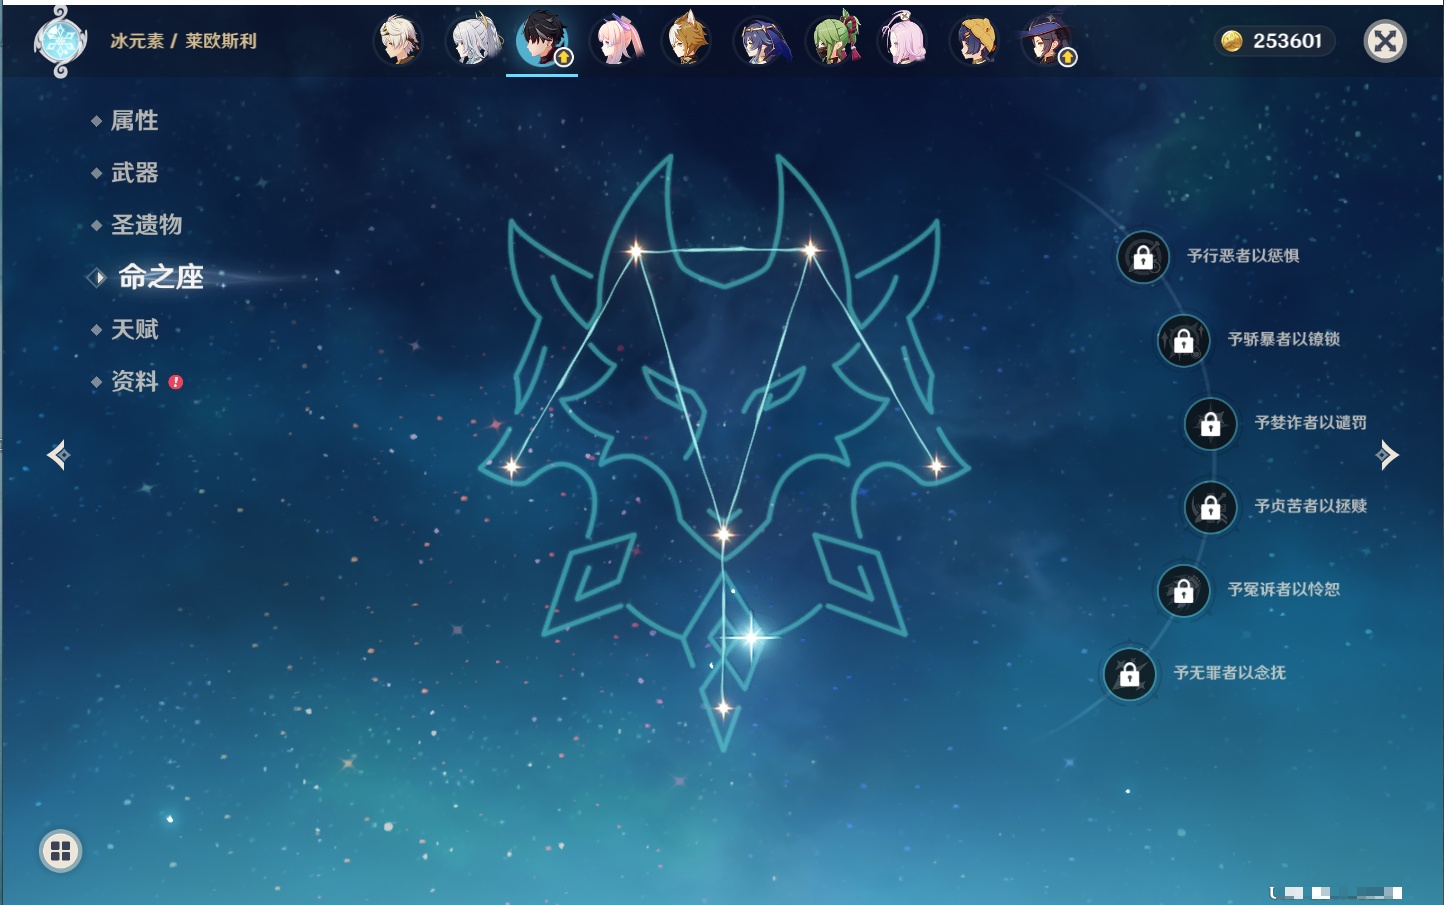Click lock icon for 予行恶者以惩惧
This screenshot has height=905, width=1444.
pyautogui.click(x=1142, y=257)
